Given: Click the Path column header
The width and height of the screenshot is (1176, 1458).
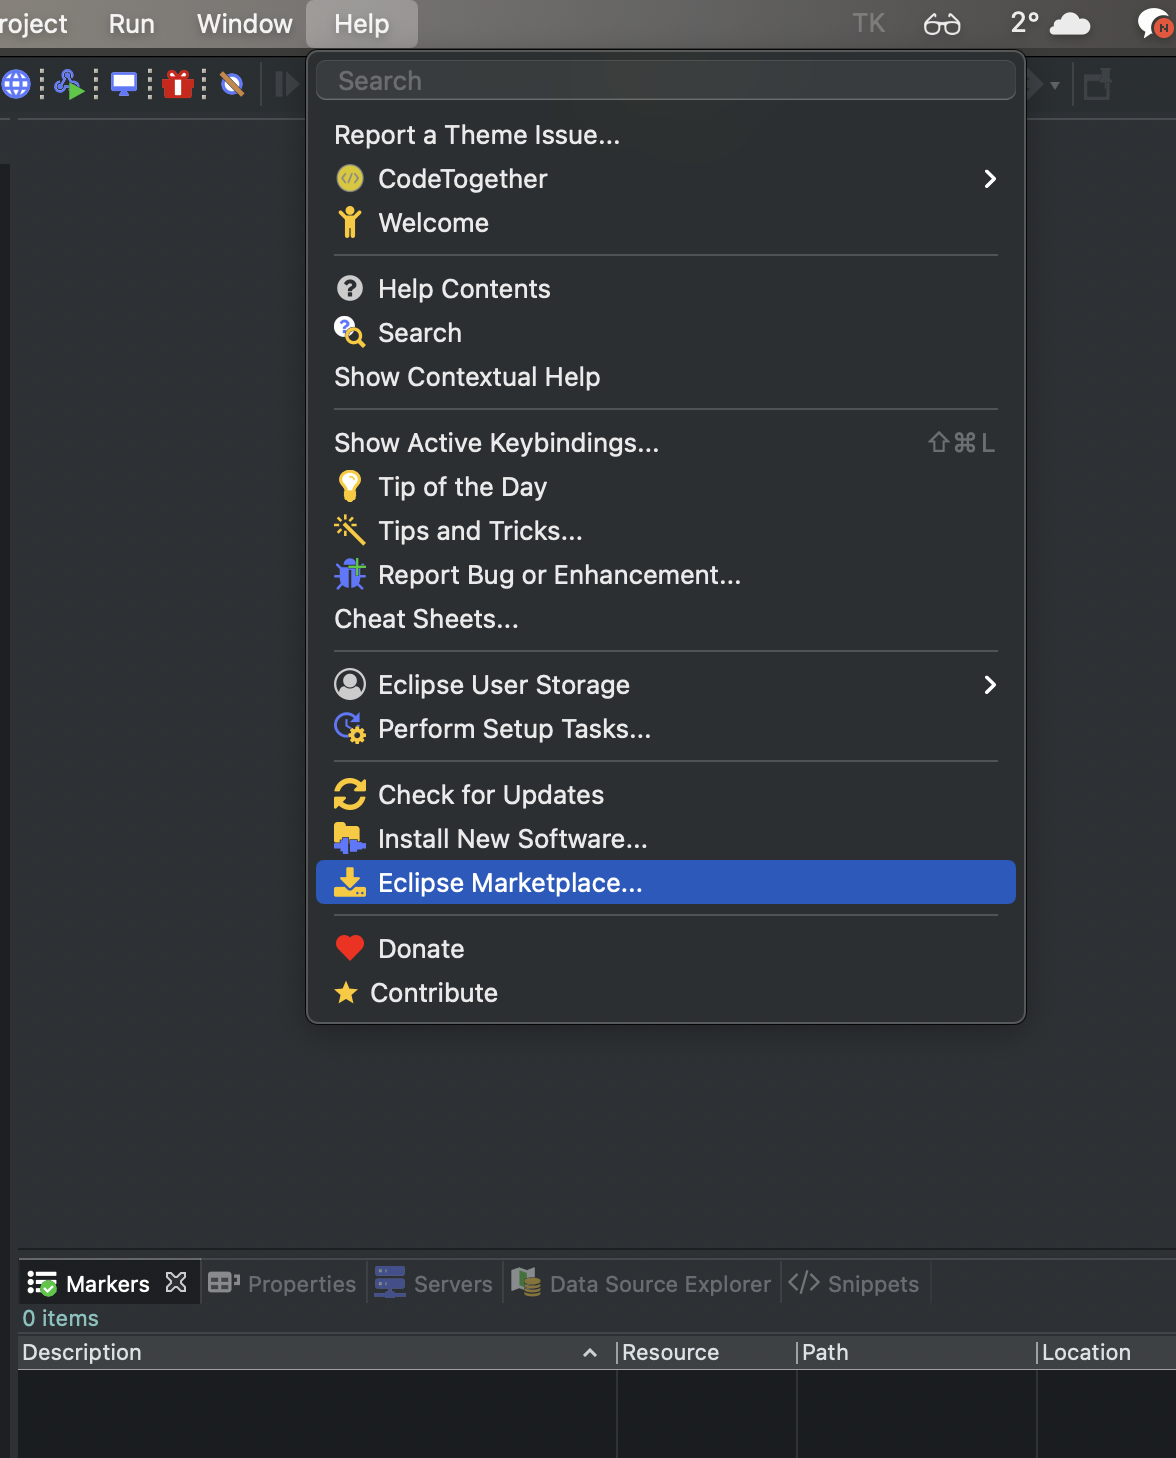Looking at the screenshot, I should [916, 1352].
